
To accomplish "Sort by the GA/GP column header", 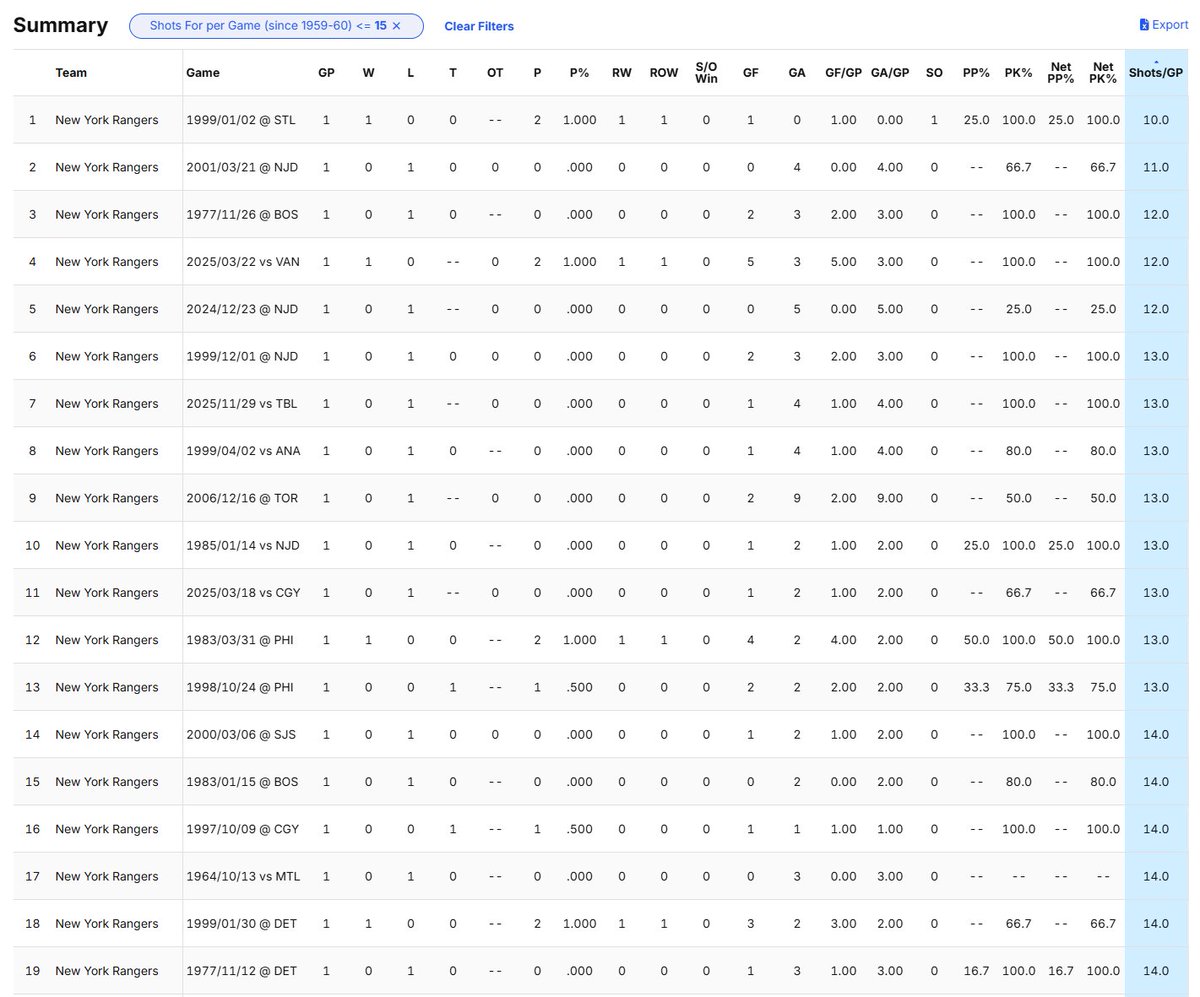I will tap(890, 73).
